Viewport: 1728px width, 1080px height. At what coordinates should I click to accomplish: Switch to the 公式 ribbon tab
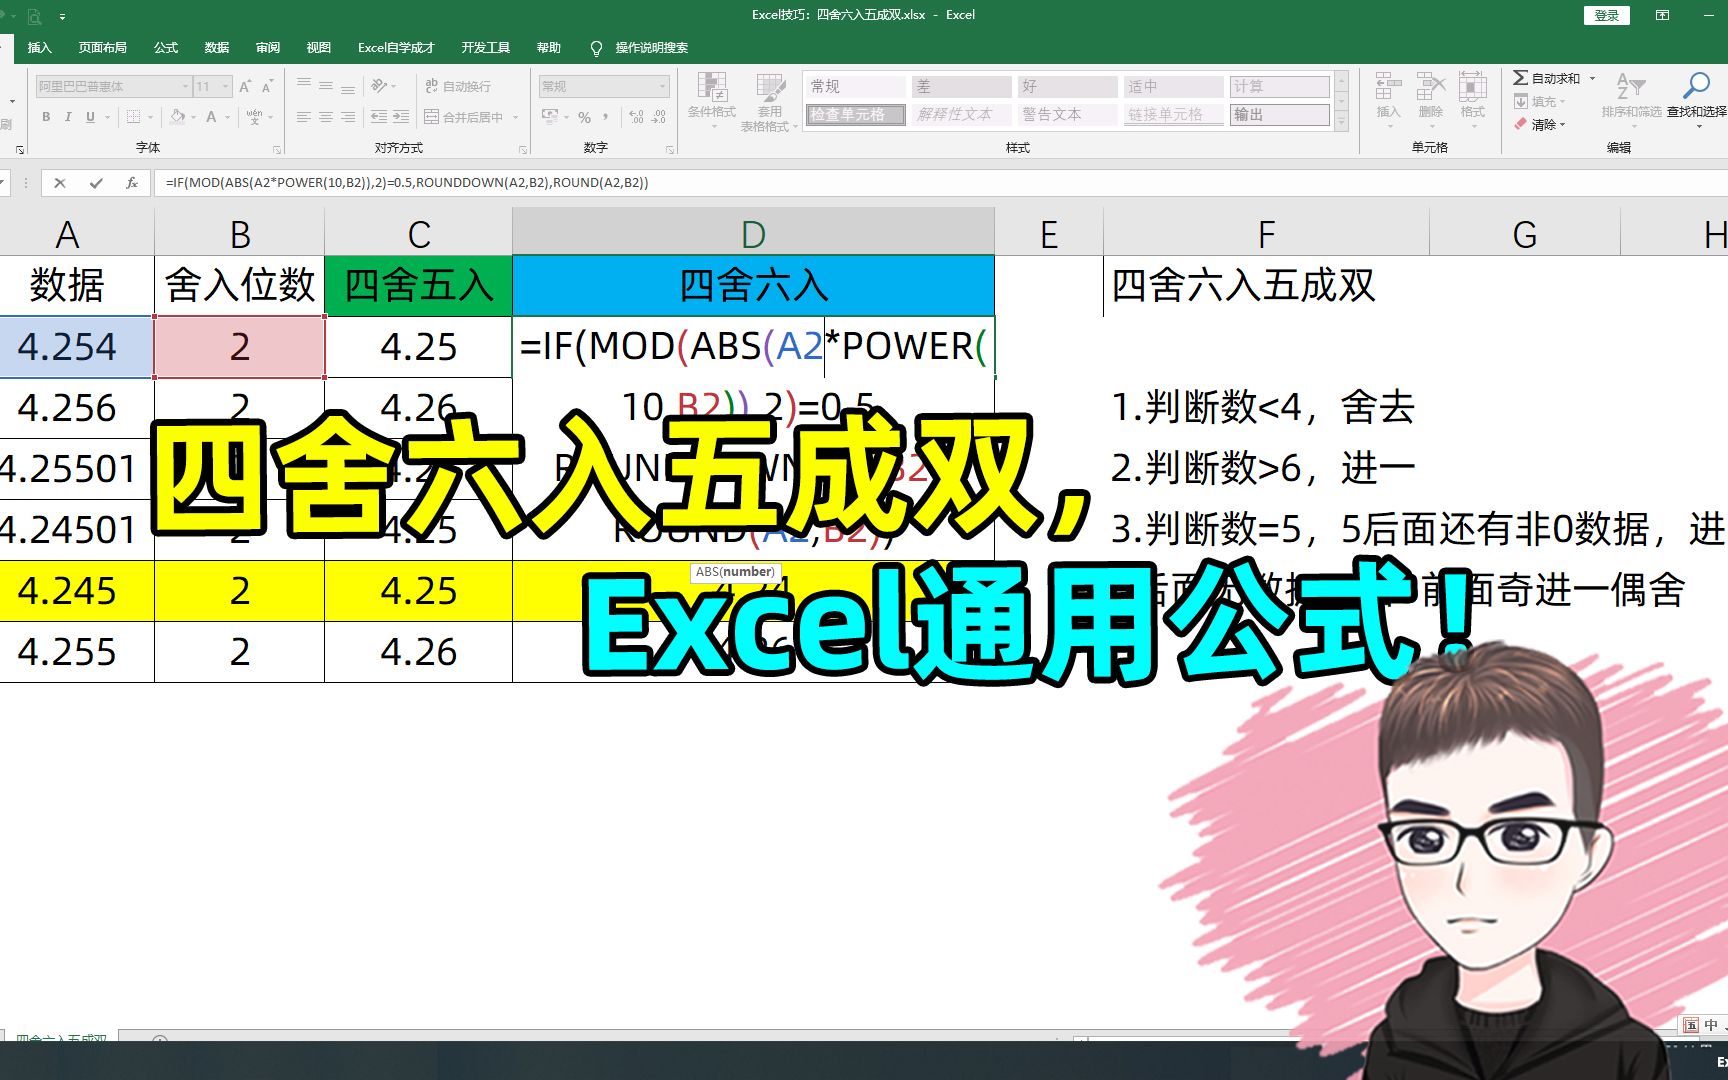coord(165,47)
